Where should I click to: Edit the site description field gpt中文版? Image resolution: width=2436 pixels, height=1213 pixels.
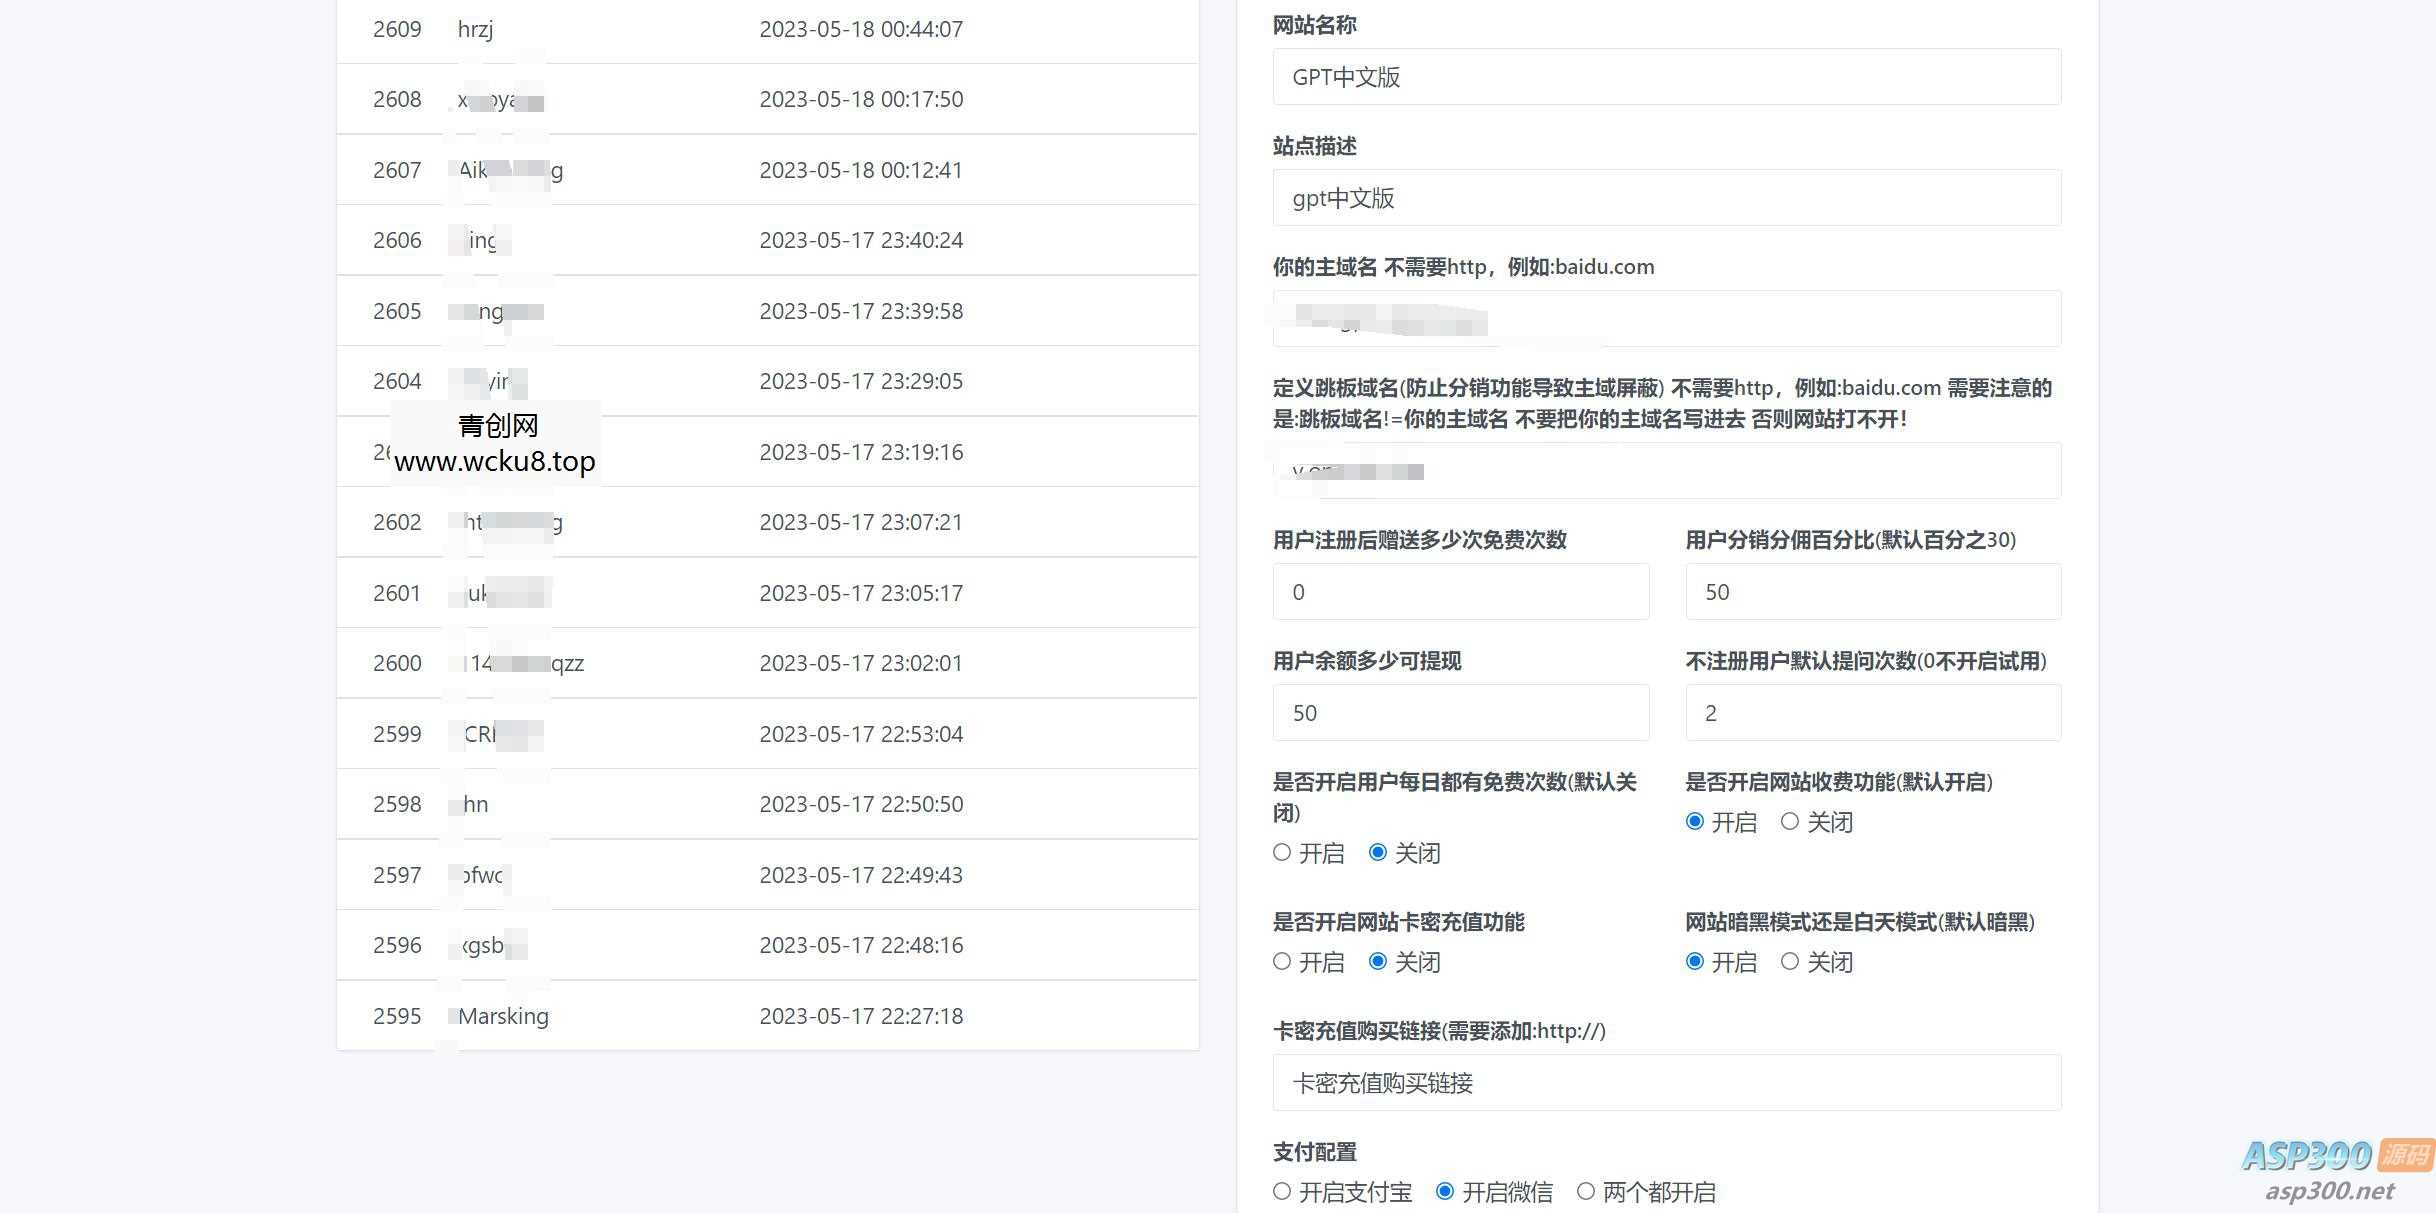1665,198
